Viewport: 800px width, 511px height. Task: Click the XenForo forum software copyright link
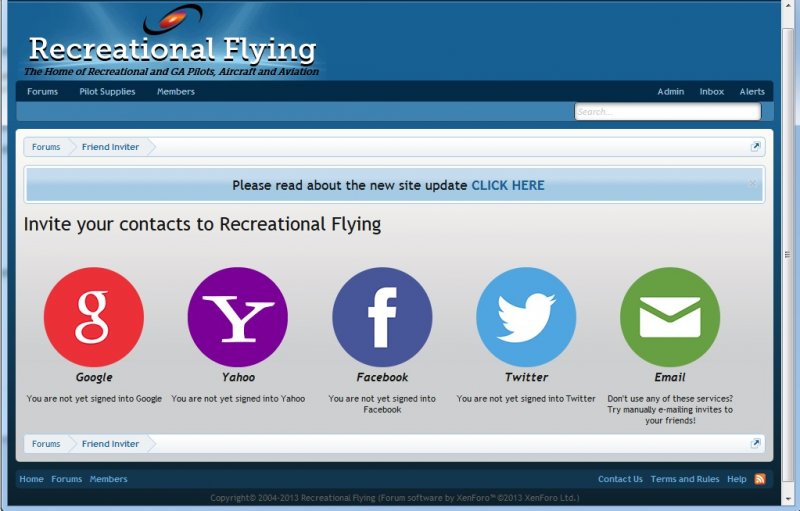[x=479, y=498]
